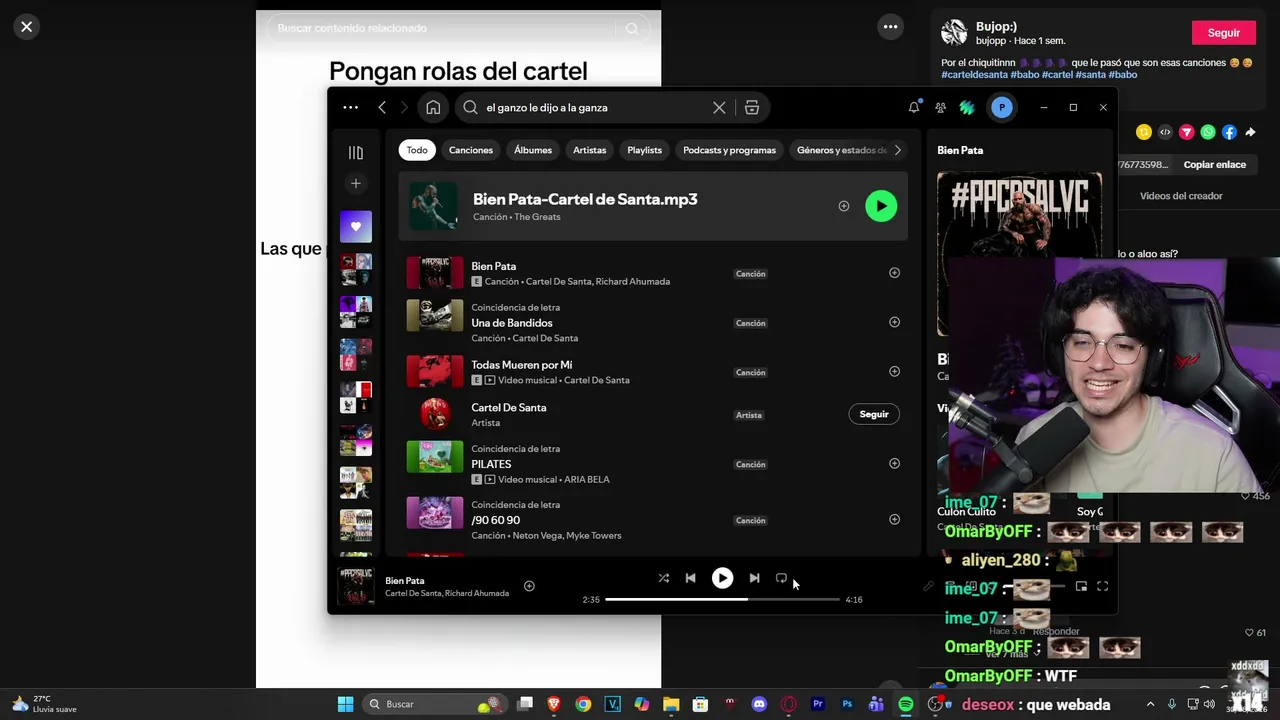The width and height of the screenshot is (1280, 720).
Task: Open the miniplayer icon in Spotify
Action: 1081,587
